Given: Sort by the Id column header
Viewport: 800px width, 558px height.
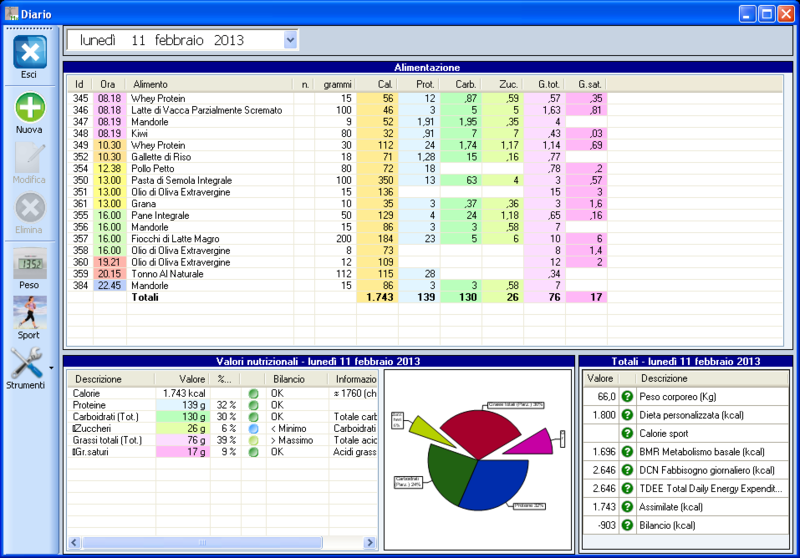Looking at the screenshot, I should pos(80,84).
